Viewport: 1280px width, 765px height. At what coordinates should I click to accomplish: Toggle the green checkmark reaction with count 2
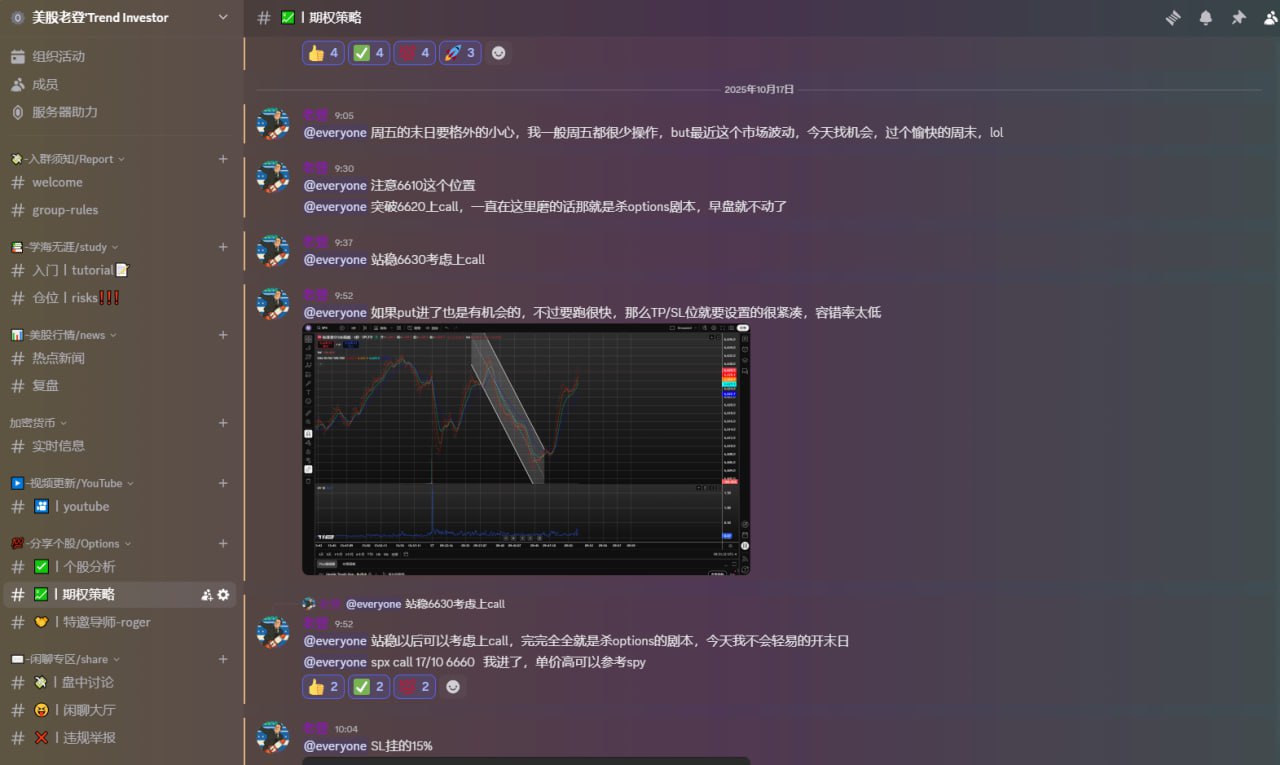368,687
